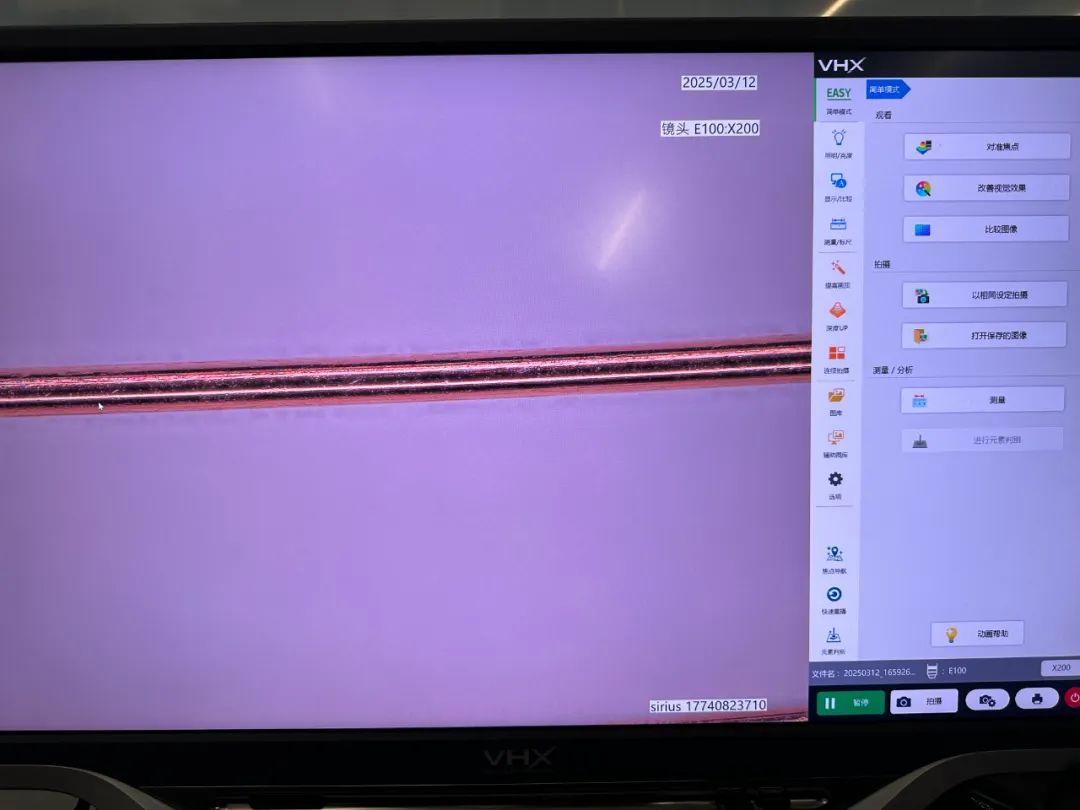Open the focus navigation map pin icon
The image size is (1080, 810).
pyautogui.click(x=834, y=559)
